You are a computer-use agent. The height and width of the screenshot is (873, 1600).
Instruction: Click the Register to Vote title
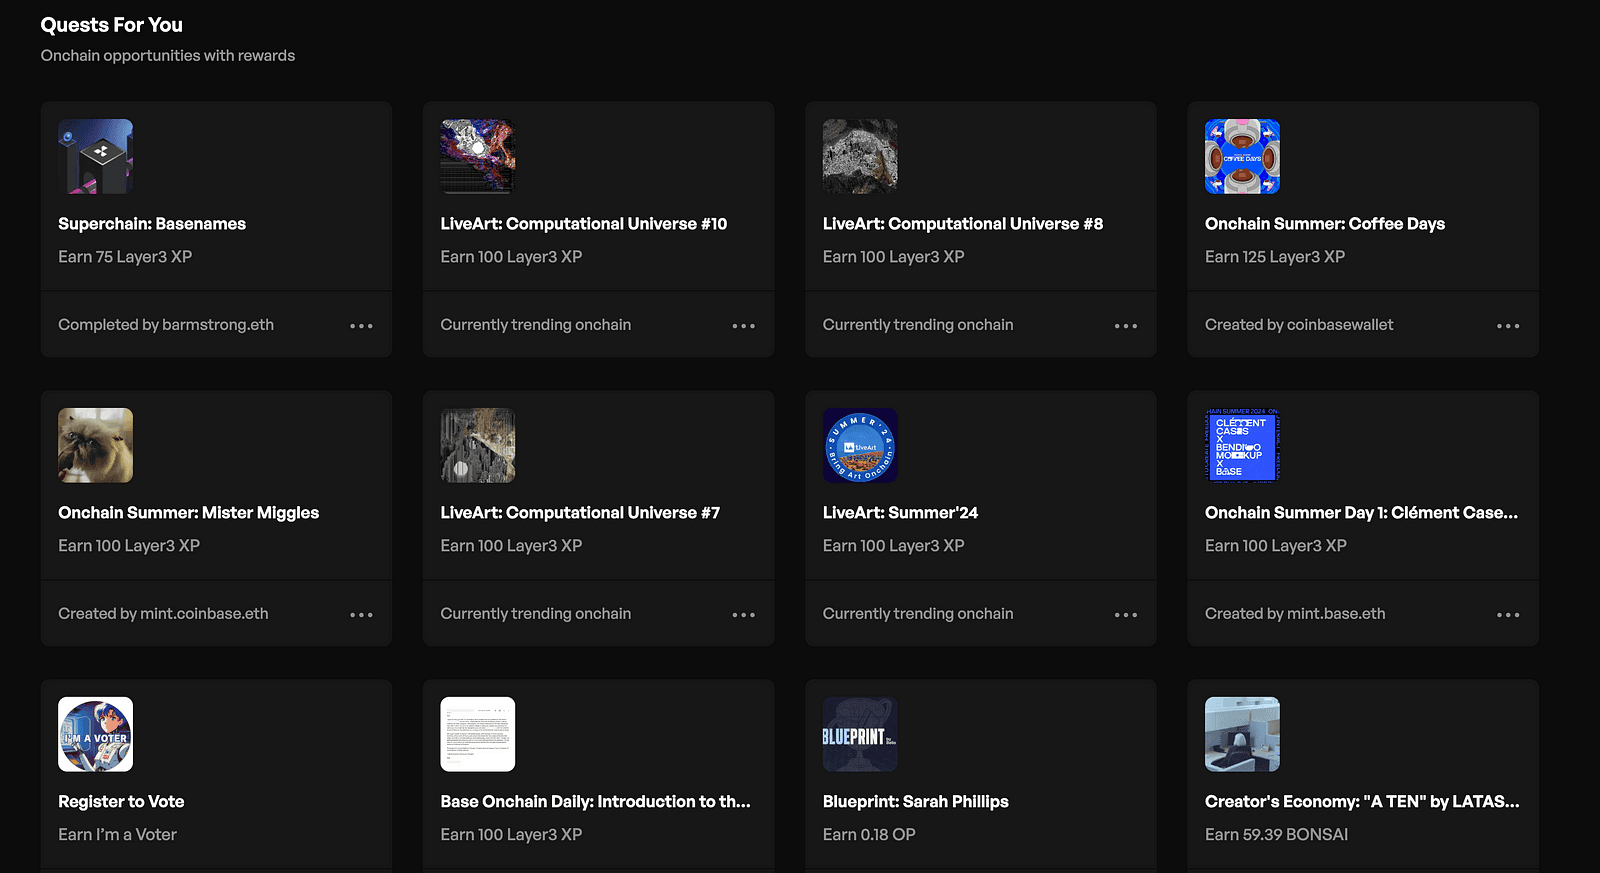pyautogui.click(x=121, y=802)
